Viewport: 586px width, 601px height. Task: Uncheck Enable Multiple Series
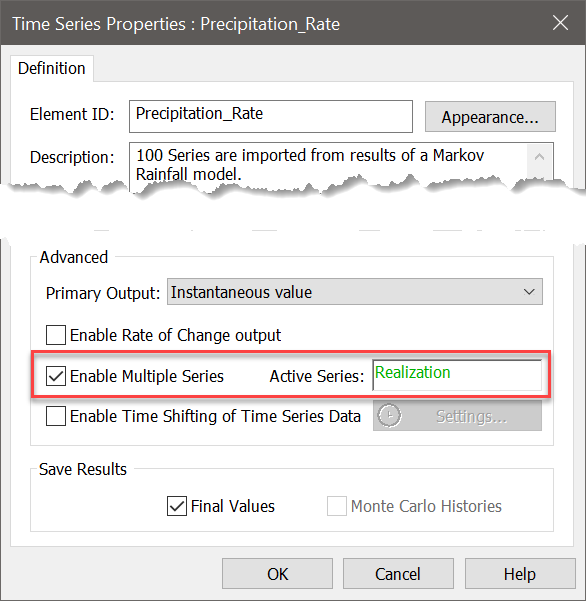point(56,376)
